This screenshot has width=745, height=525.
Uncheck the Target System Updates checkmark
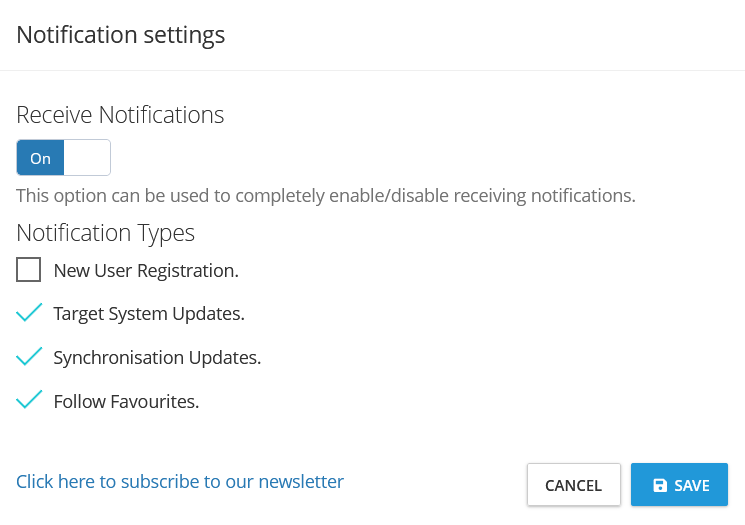click(x=29, y=313)
